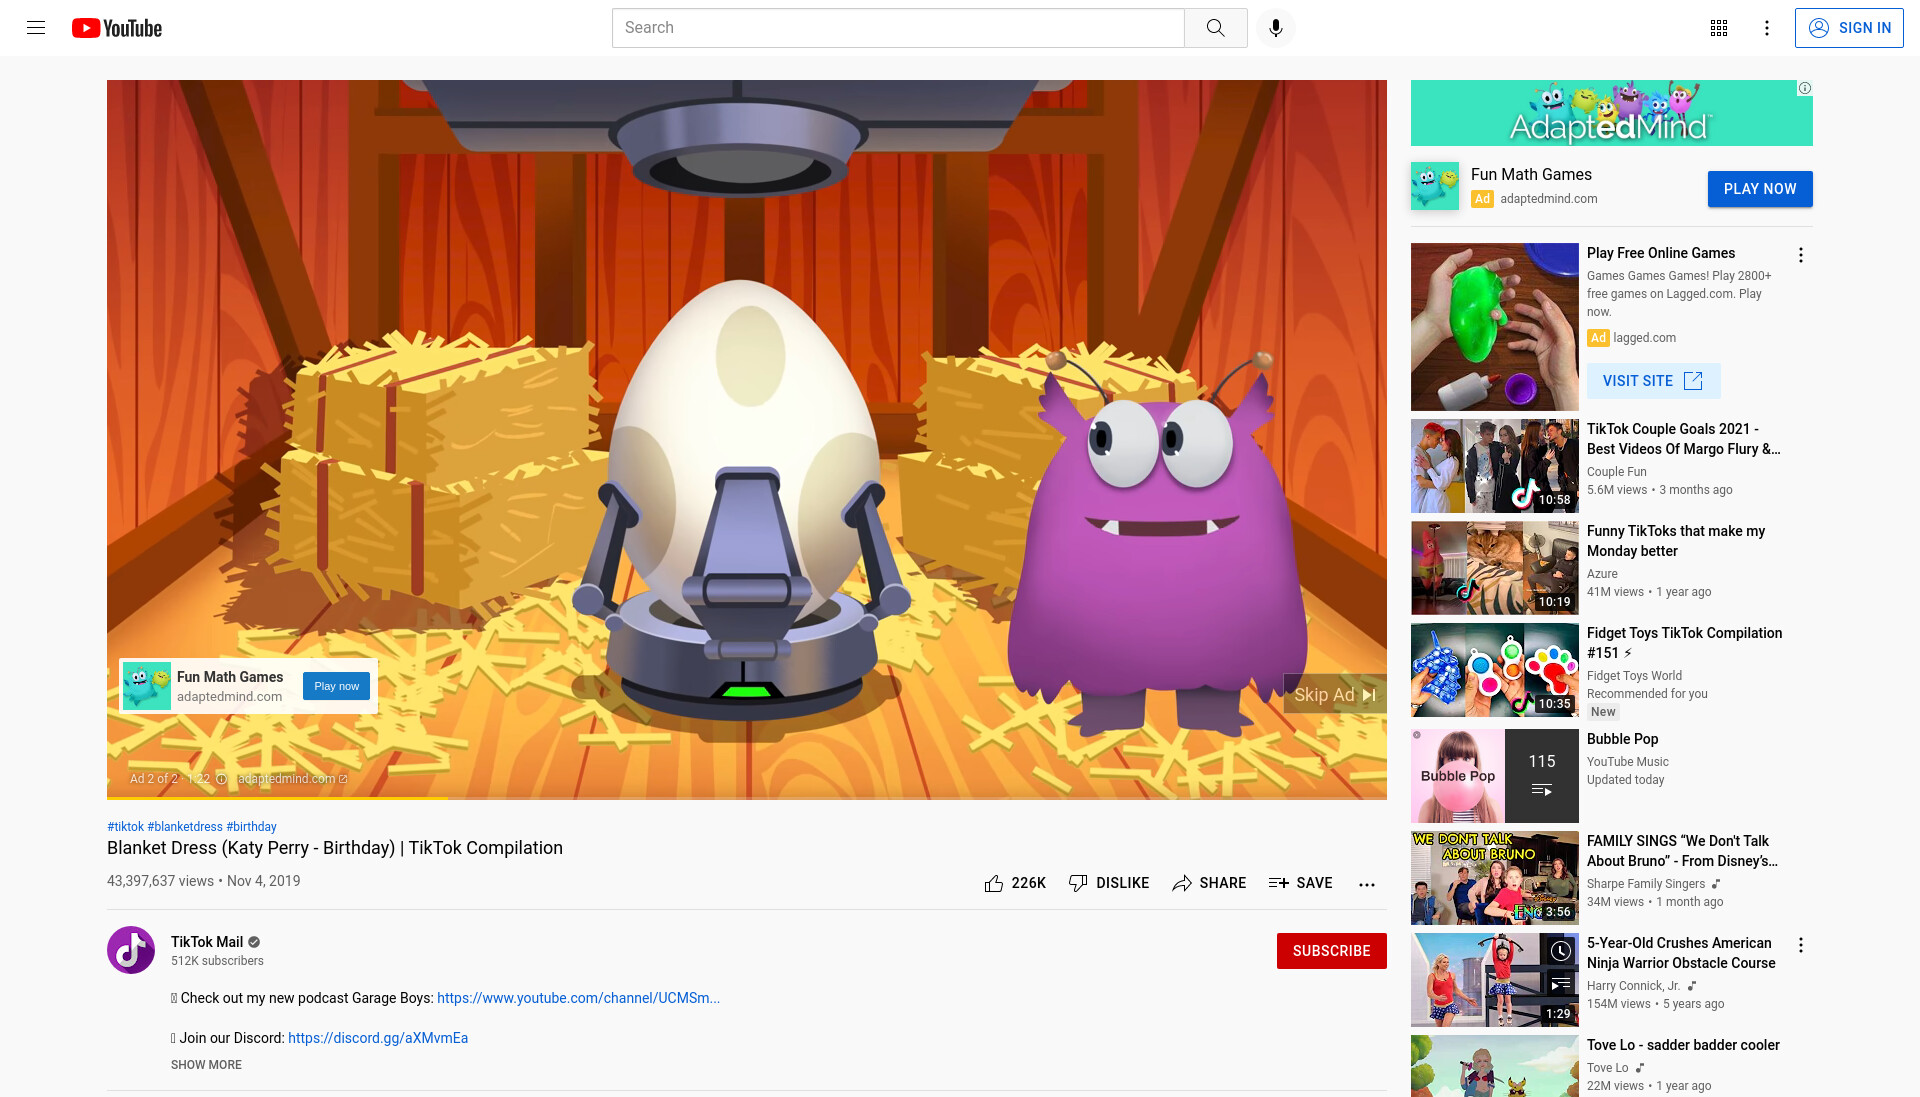Open the hamburger guide menu

[x=36, y=28]
